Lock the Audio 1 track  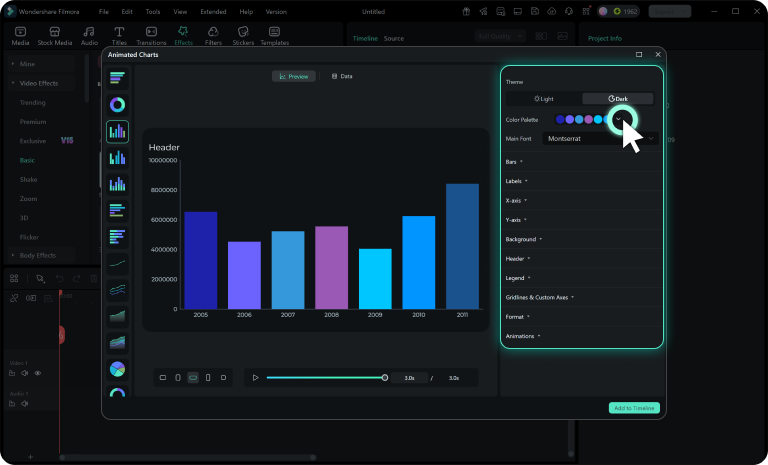[x=12, y=404]
